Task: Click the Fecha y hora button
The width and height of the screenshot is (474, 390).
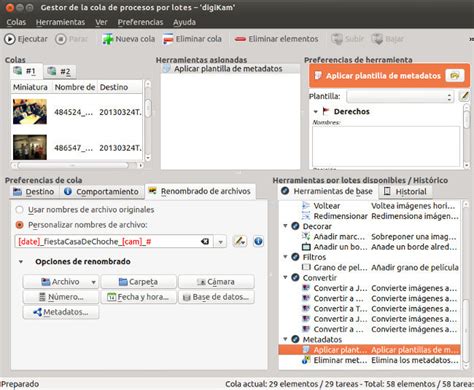Action: [138, 297]
